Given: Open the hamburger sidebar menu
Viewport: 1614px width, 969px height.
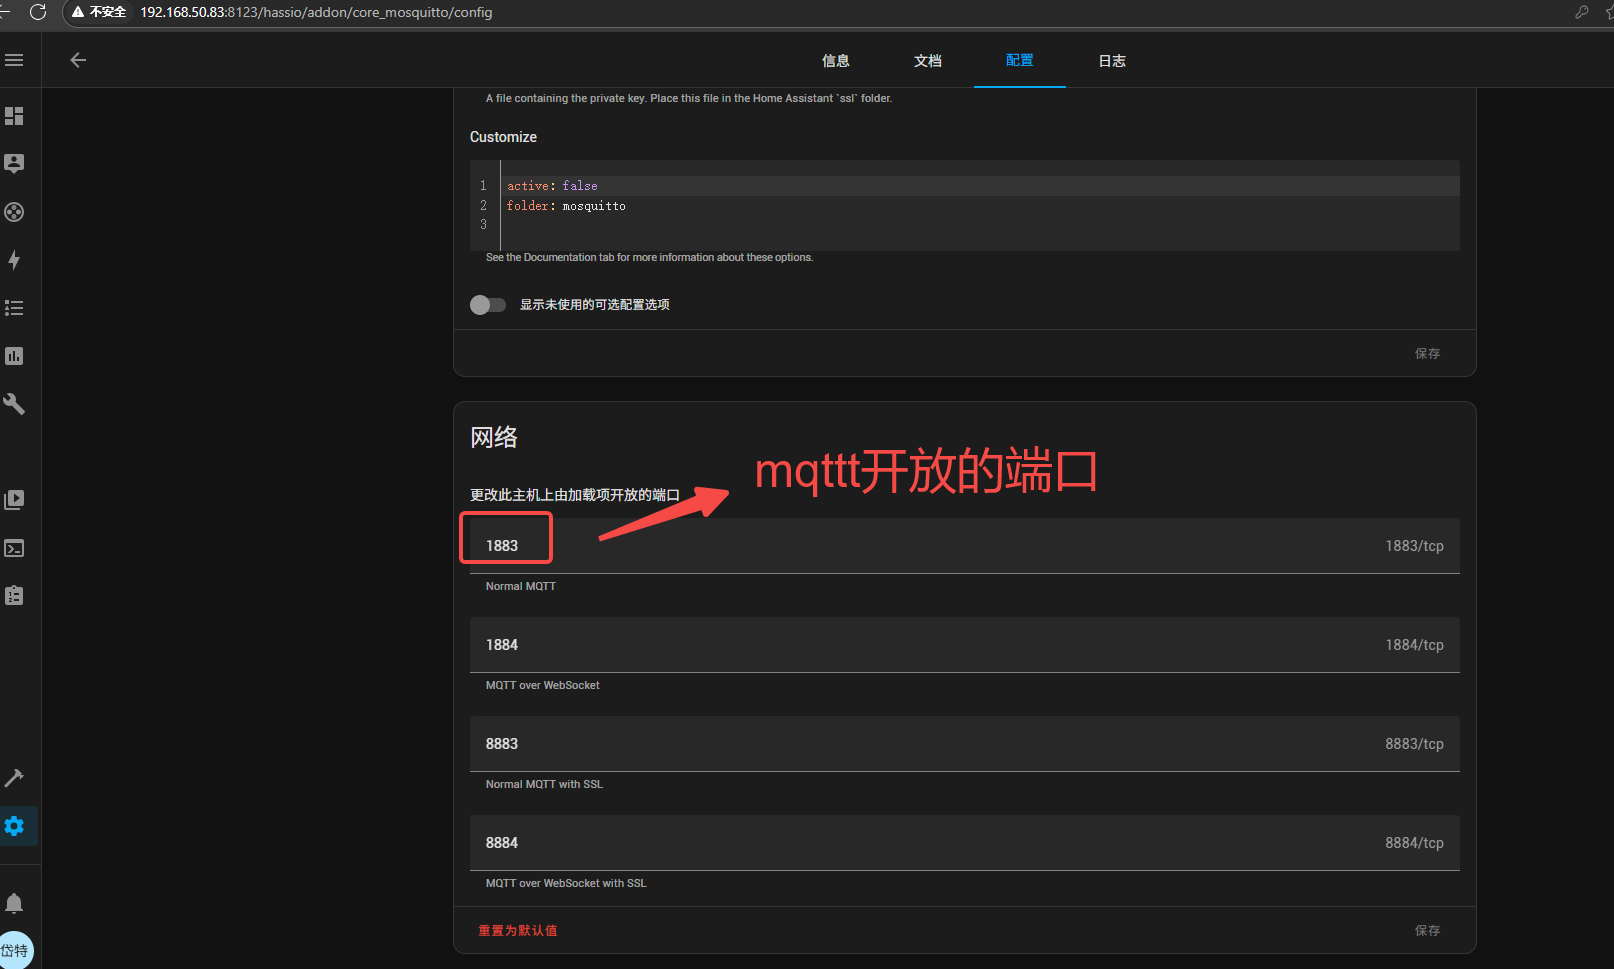Looking at the screenshot, I should coord(14,60).
